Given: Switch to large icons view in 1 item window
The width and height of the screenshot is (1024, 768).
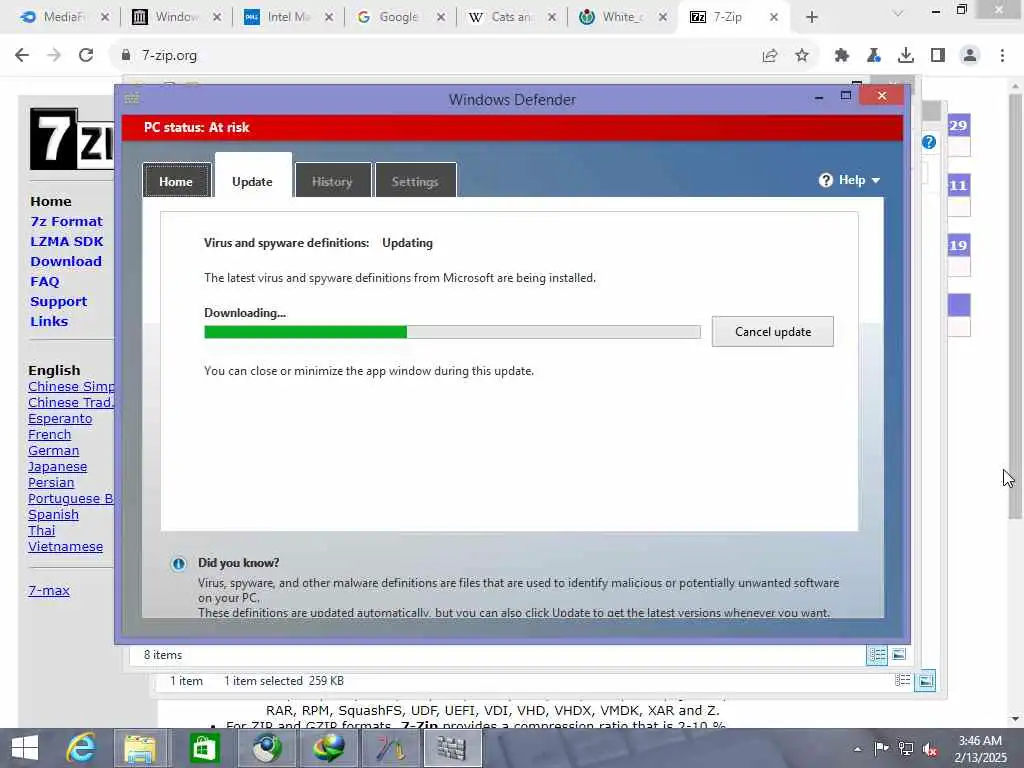Looking at the screenshot, I should [x=925, y=680].
